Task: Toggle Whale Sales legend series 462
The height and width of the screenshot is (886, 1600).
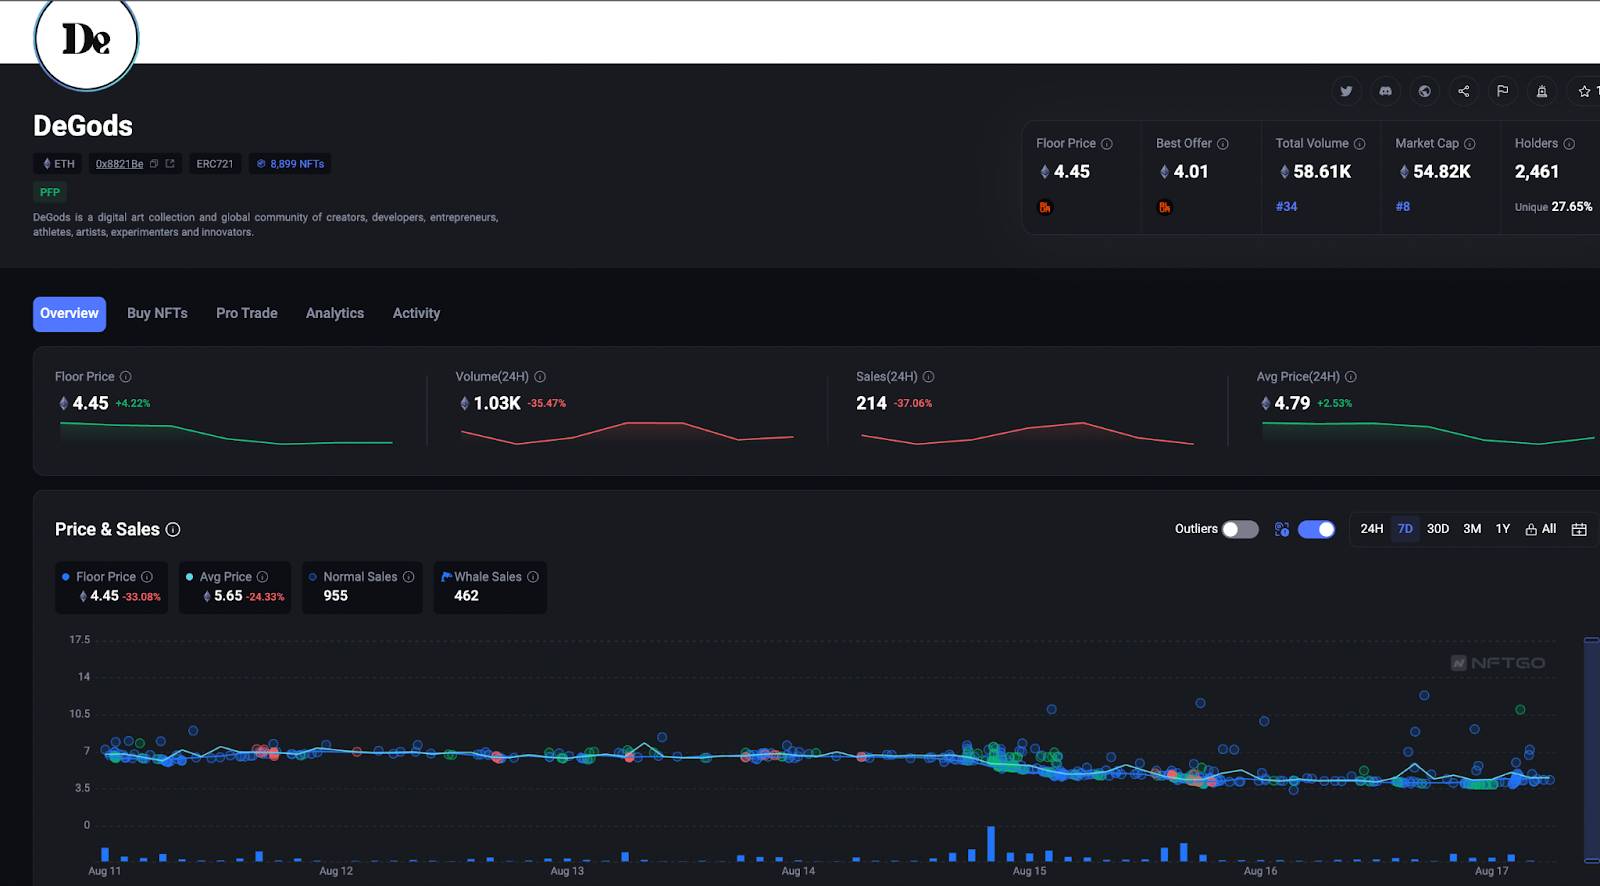Action: (490, 587)
